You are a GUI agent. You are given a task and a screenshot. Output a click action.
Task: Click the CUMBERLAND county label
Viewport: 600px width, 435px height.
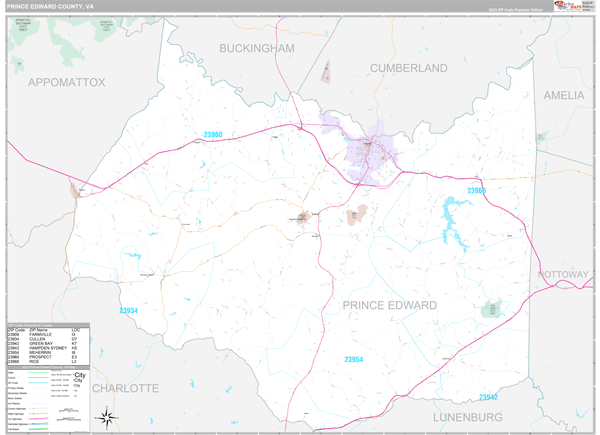tap(409, 68)
